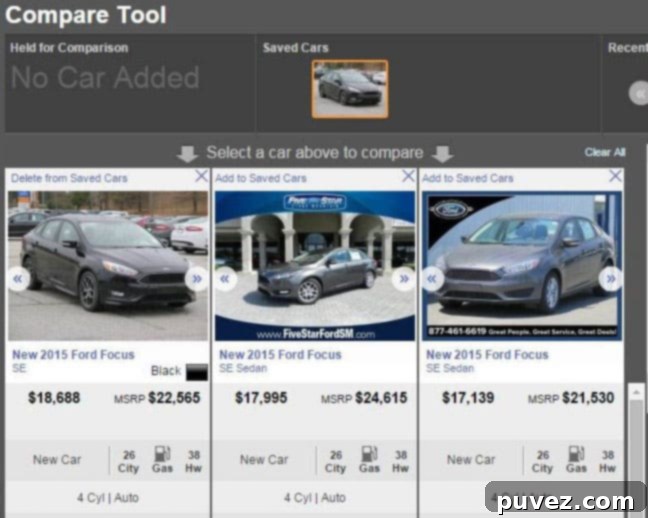The image size is (648, 518).
Task: Click the MSRP $24,615 value
Action: (x=381, y=398)
